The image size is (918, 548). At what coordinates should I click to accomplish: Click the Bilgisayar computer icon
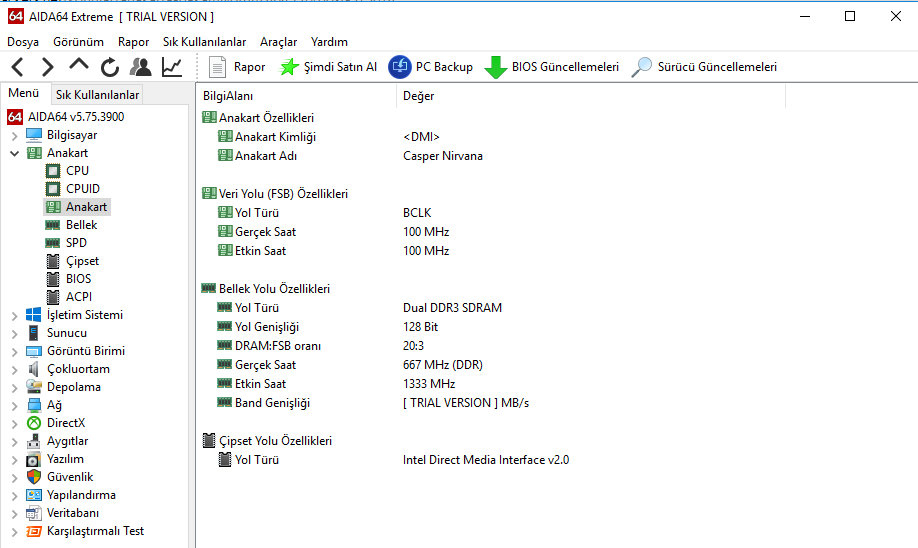coord(34,135)
